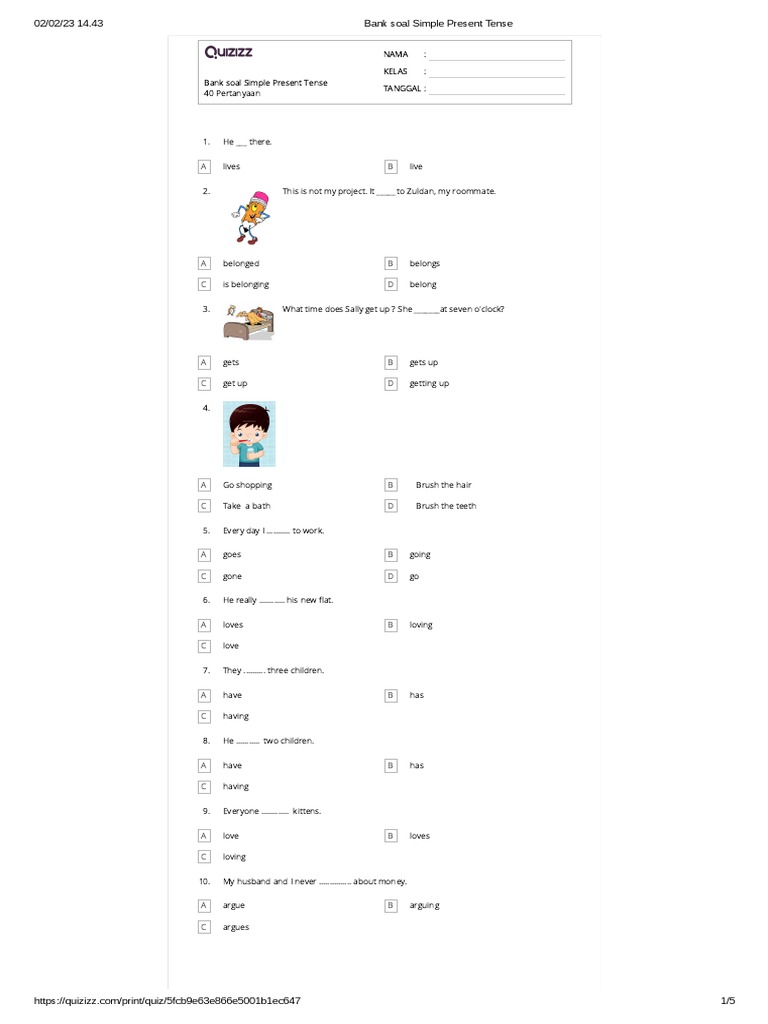This screenshot has width=768, height=1024.
Task: Click the boy brushing teeth image
Action: [x=249, y=434]
